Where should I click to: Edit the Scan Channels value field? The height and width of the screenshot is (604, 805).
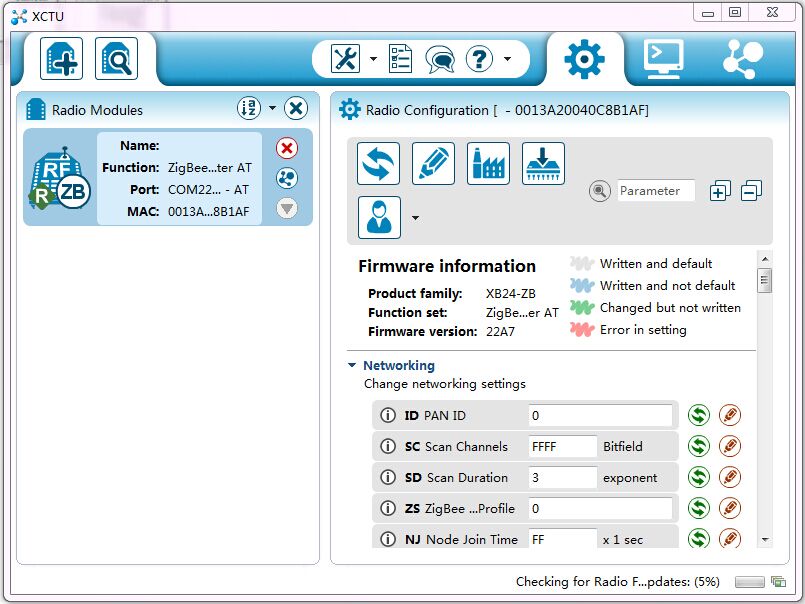coord(563,446)
